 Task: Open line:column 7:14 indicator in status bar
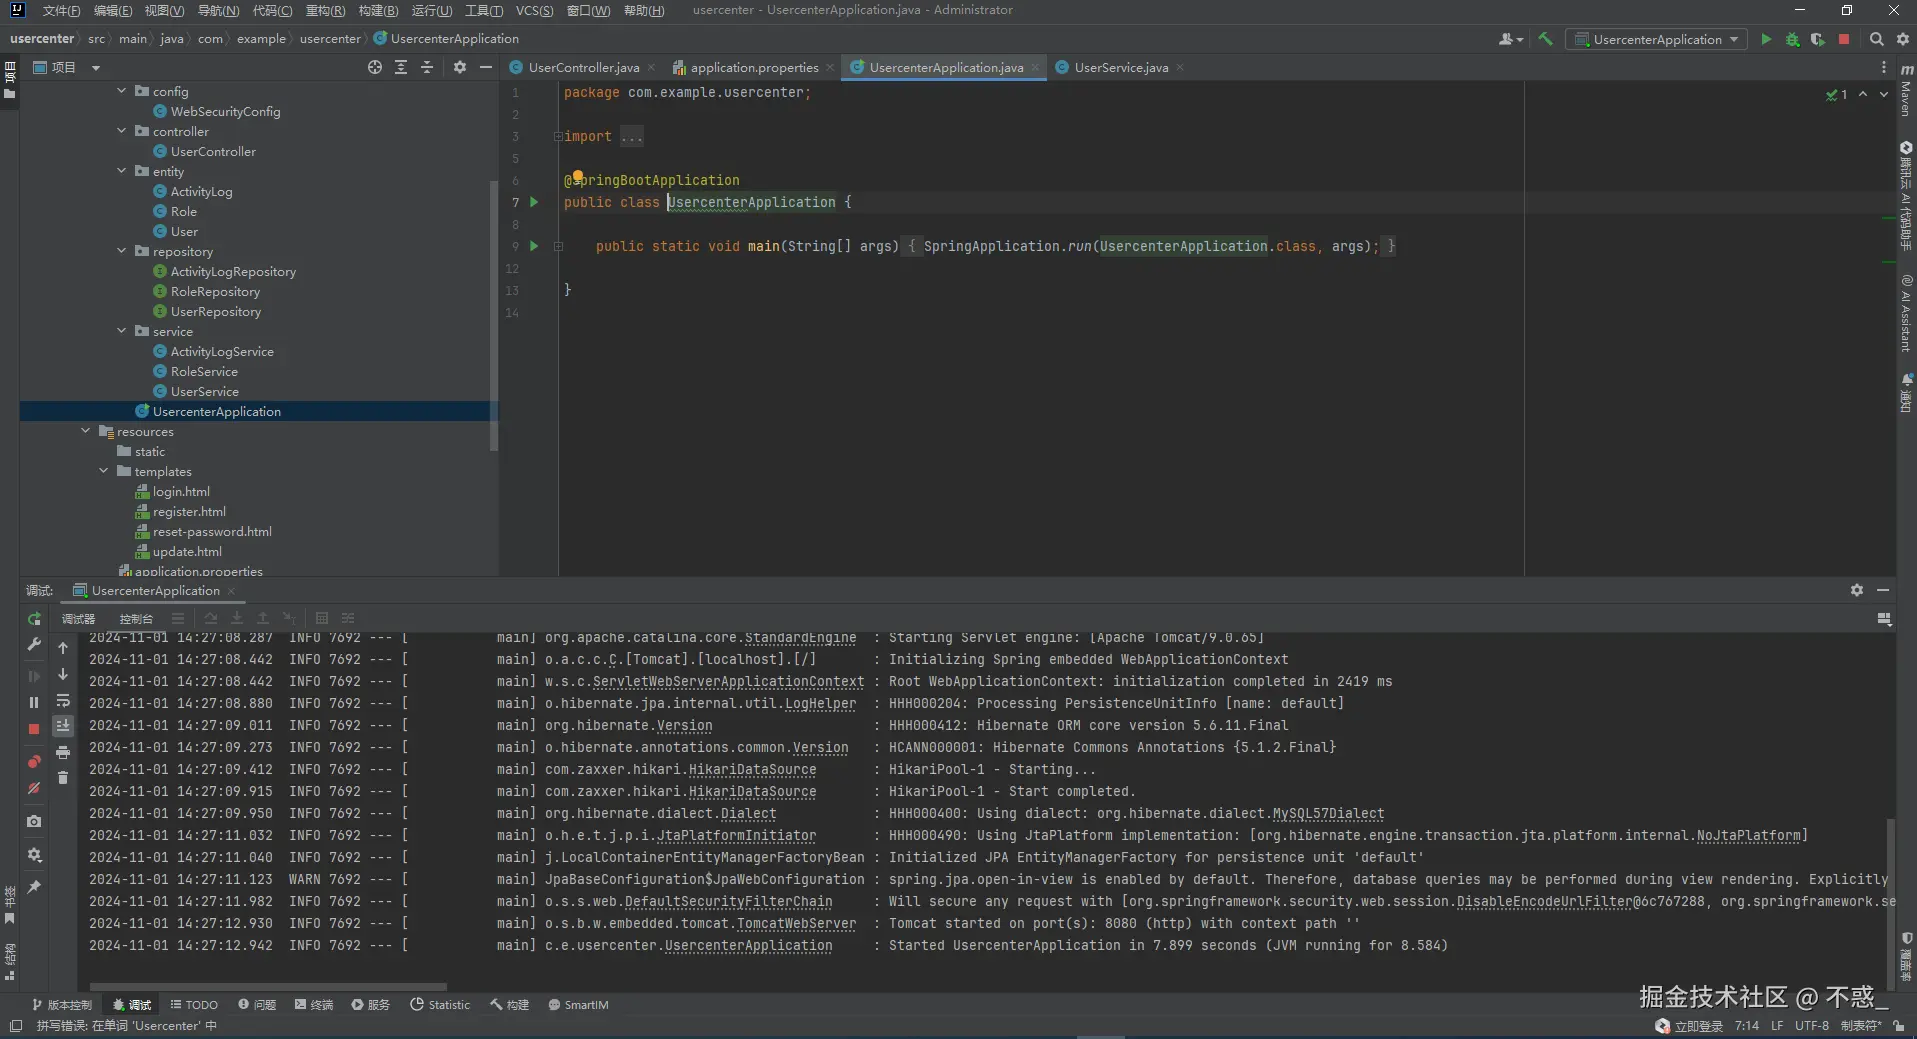click(x=1747, y=1026)
